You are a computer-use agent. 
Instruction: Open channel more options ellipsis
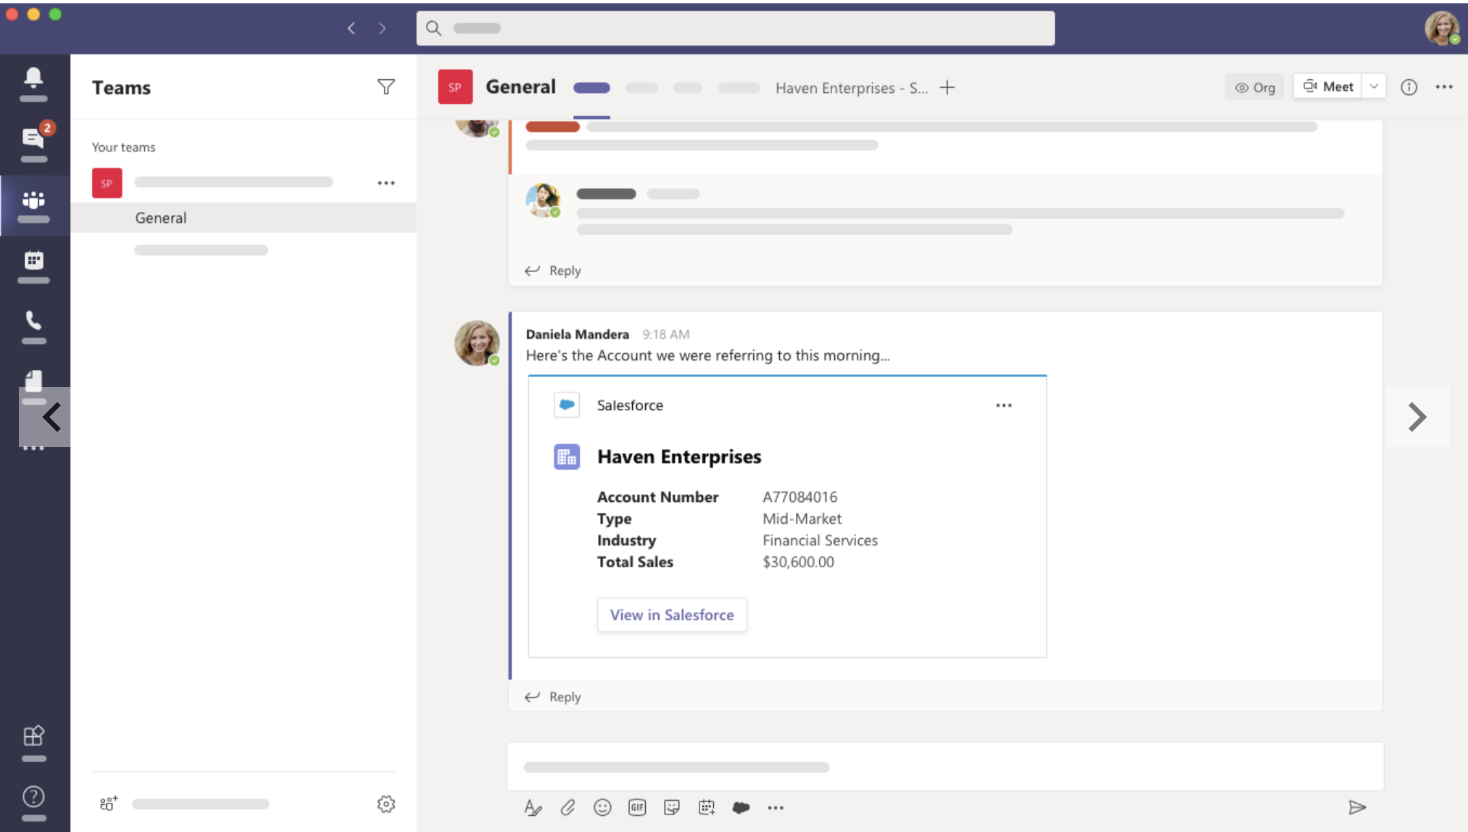click(1444, 87)
